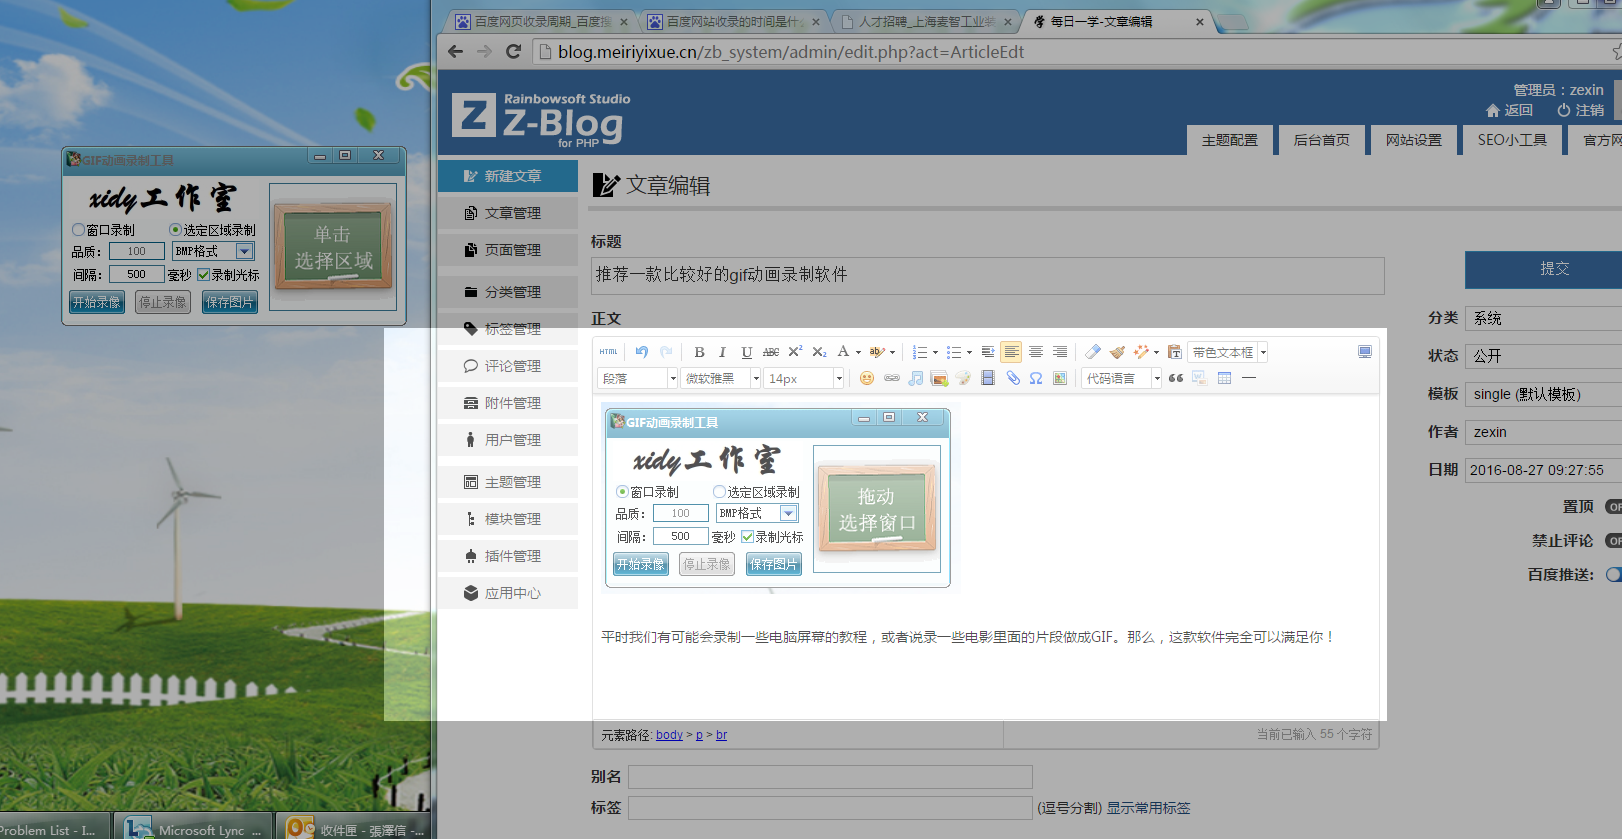Click the eraser clear-format icon
Screen dimensions: 1622x839
click(x=1093, y=352)
